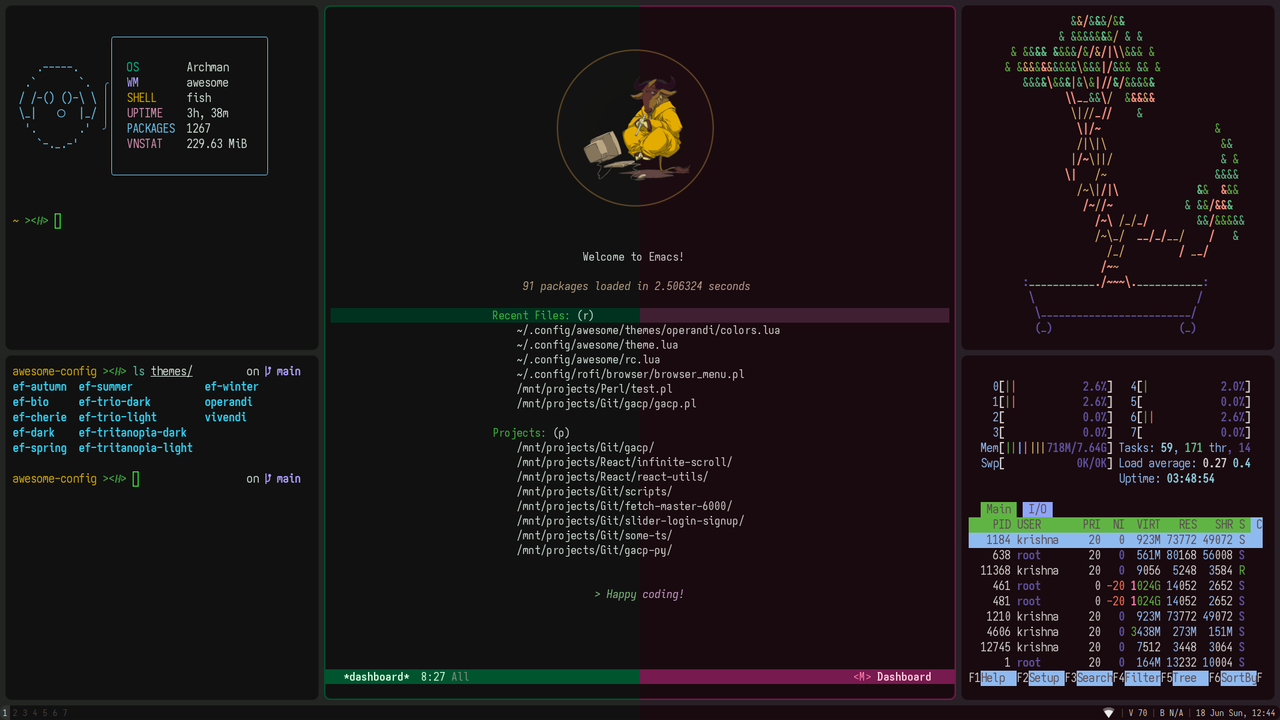
Task: Open project /mnt/projects/Git/gacp-py/
Action: 594,550
